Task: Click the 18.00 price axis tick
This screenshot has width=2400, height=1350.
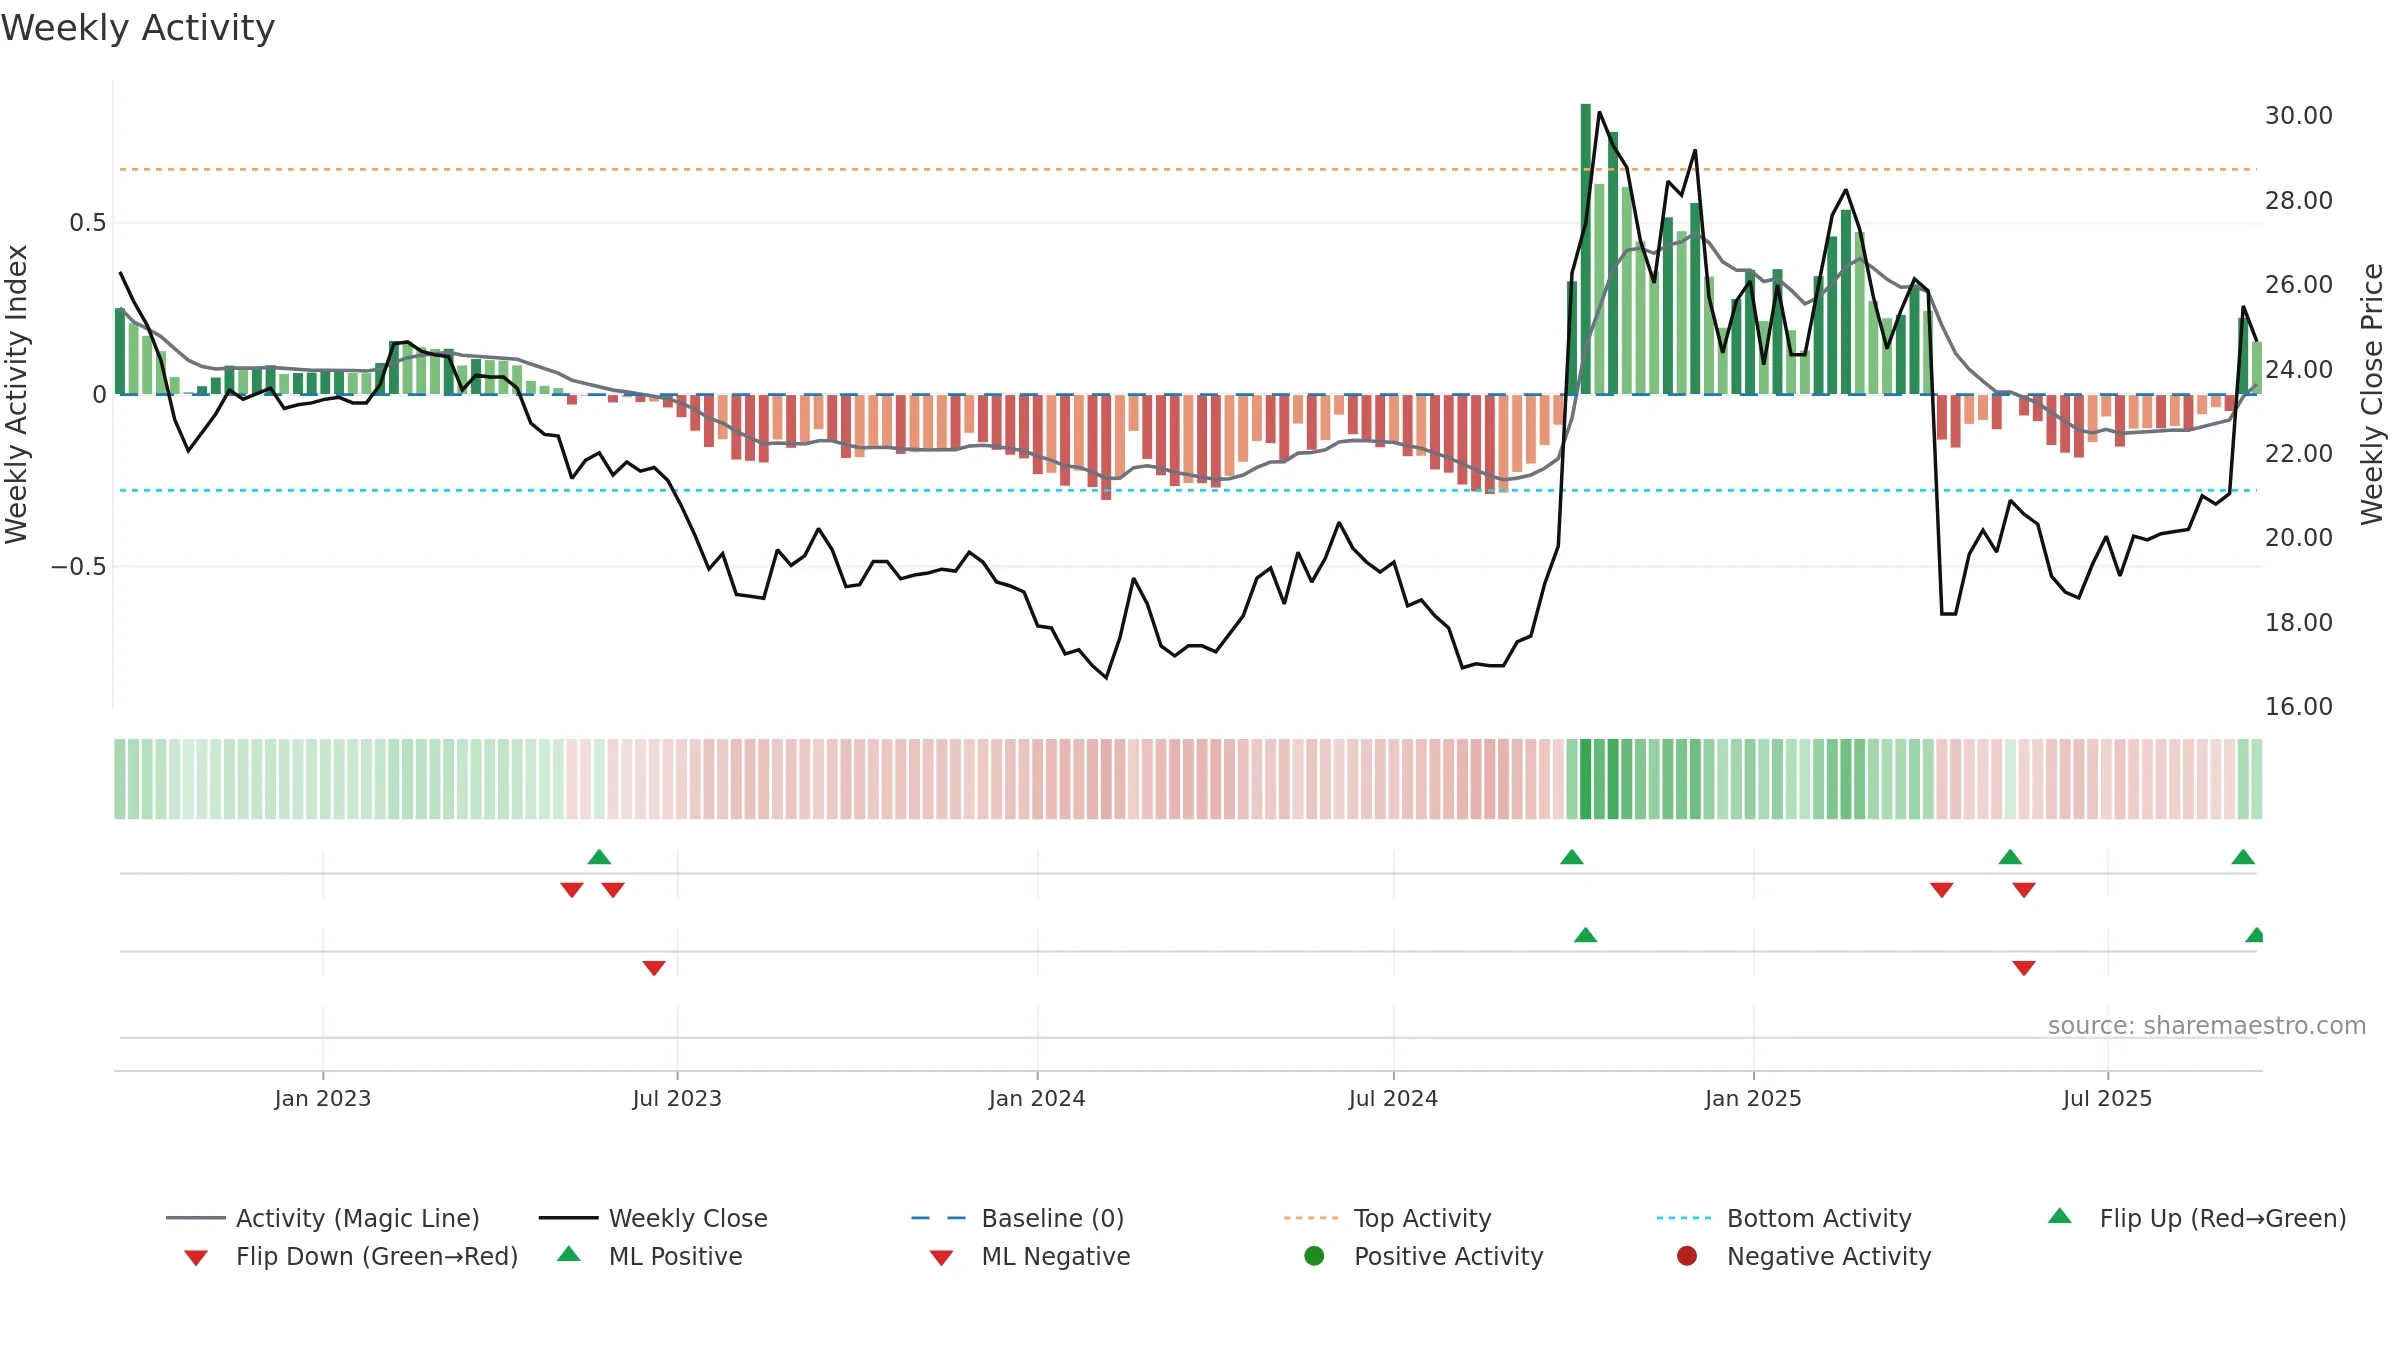Action: tap(2298, 622)
